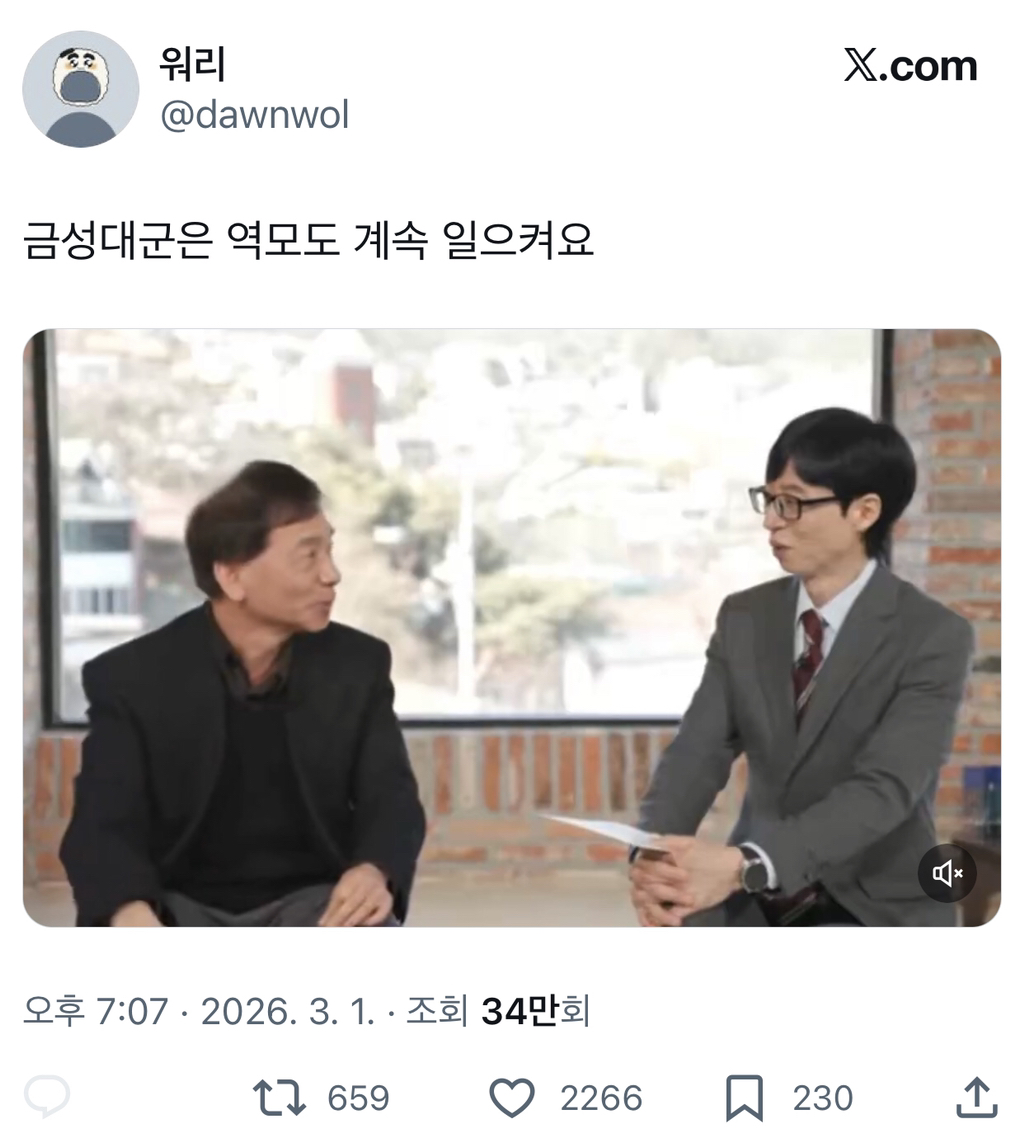This screenshot has height=1128, width=1024.
Task: View the 2266 likes count
Action: point(601,1099)
